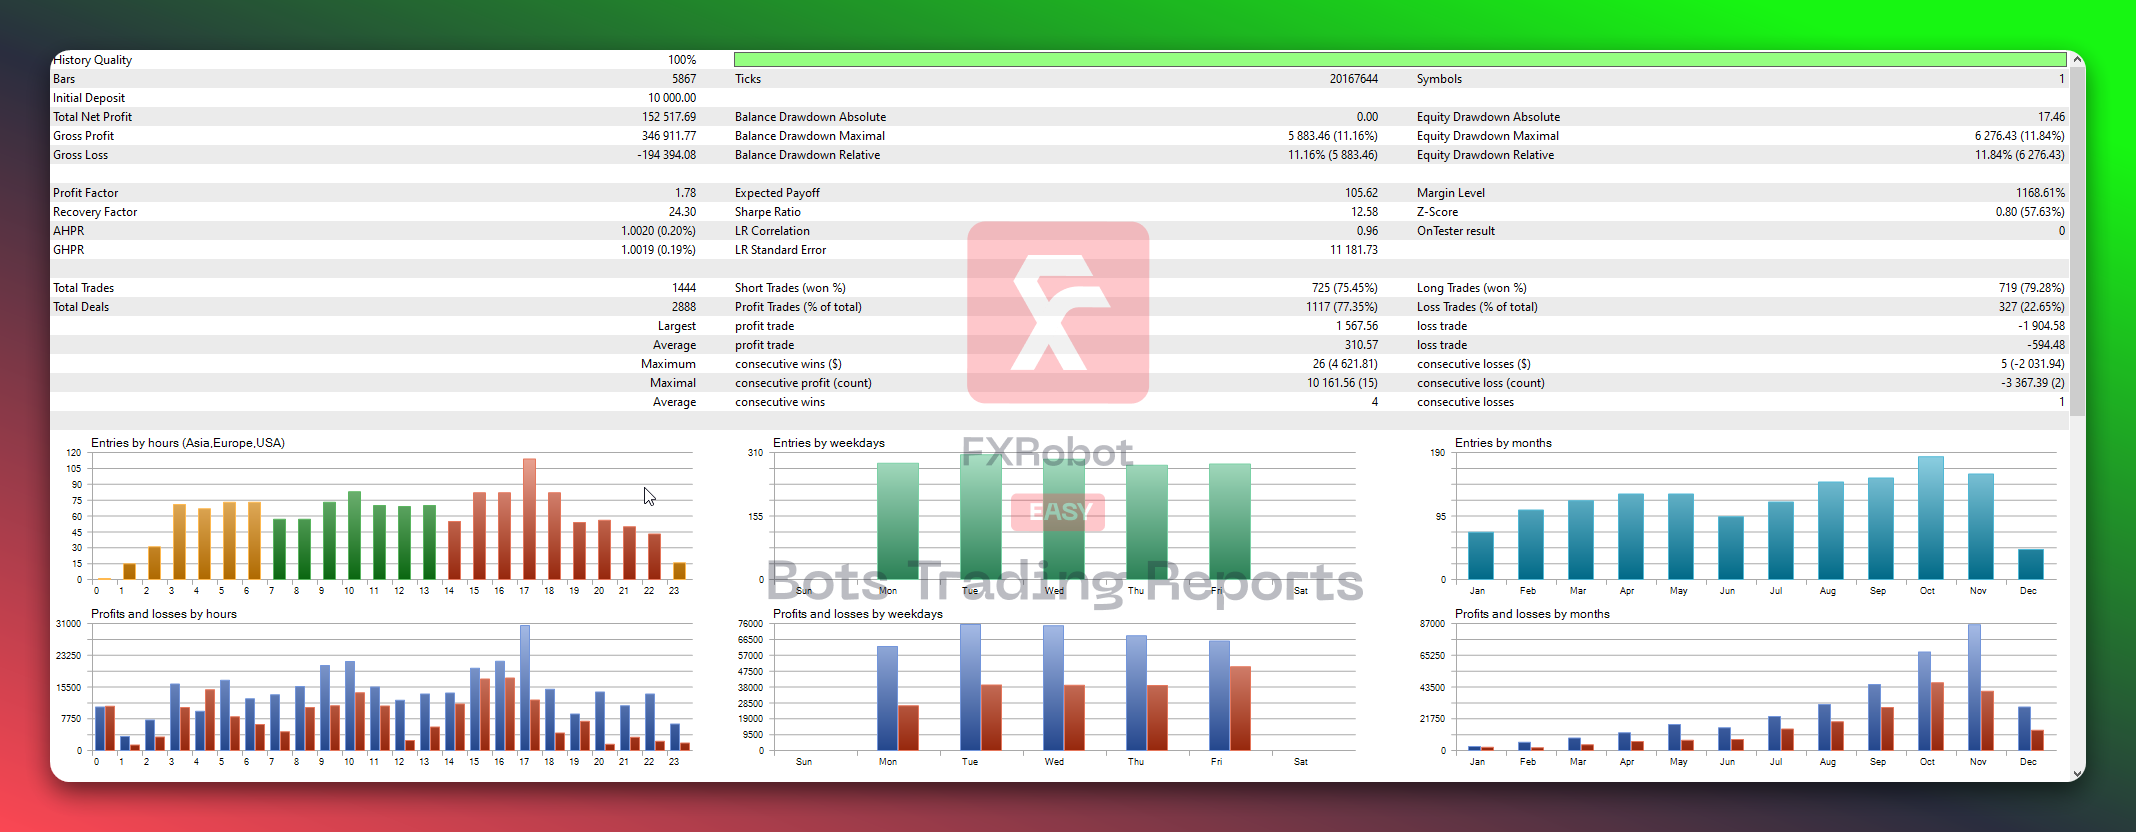Click the Balance Drawdown Absolute label
This screenshot has height=832, width=2136.
[x=810, y=117]
